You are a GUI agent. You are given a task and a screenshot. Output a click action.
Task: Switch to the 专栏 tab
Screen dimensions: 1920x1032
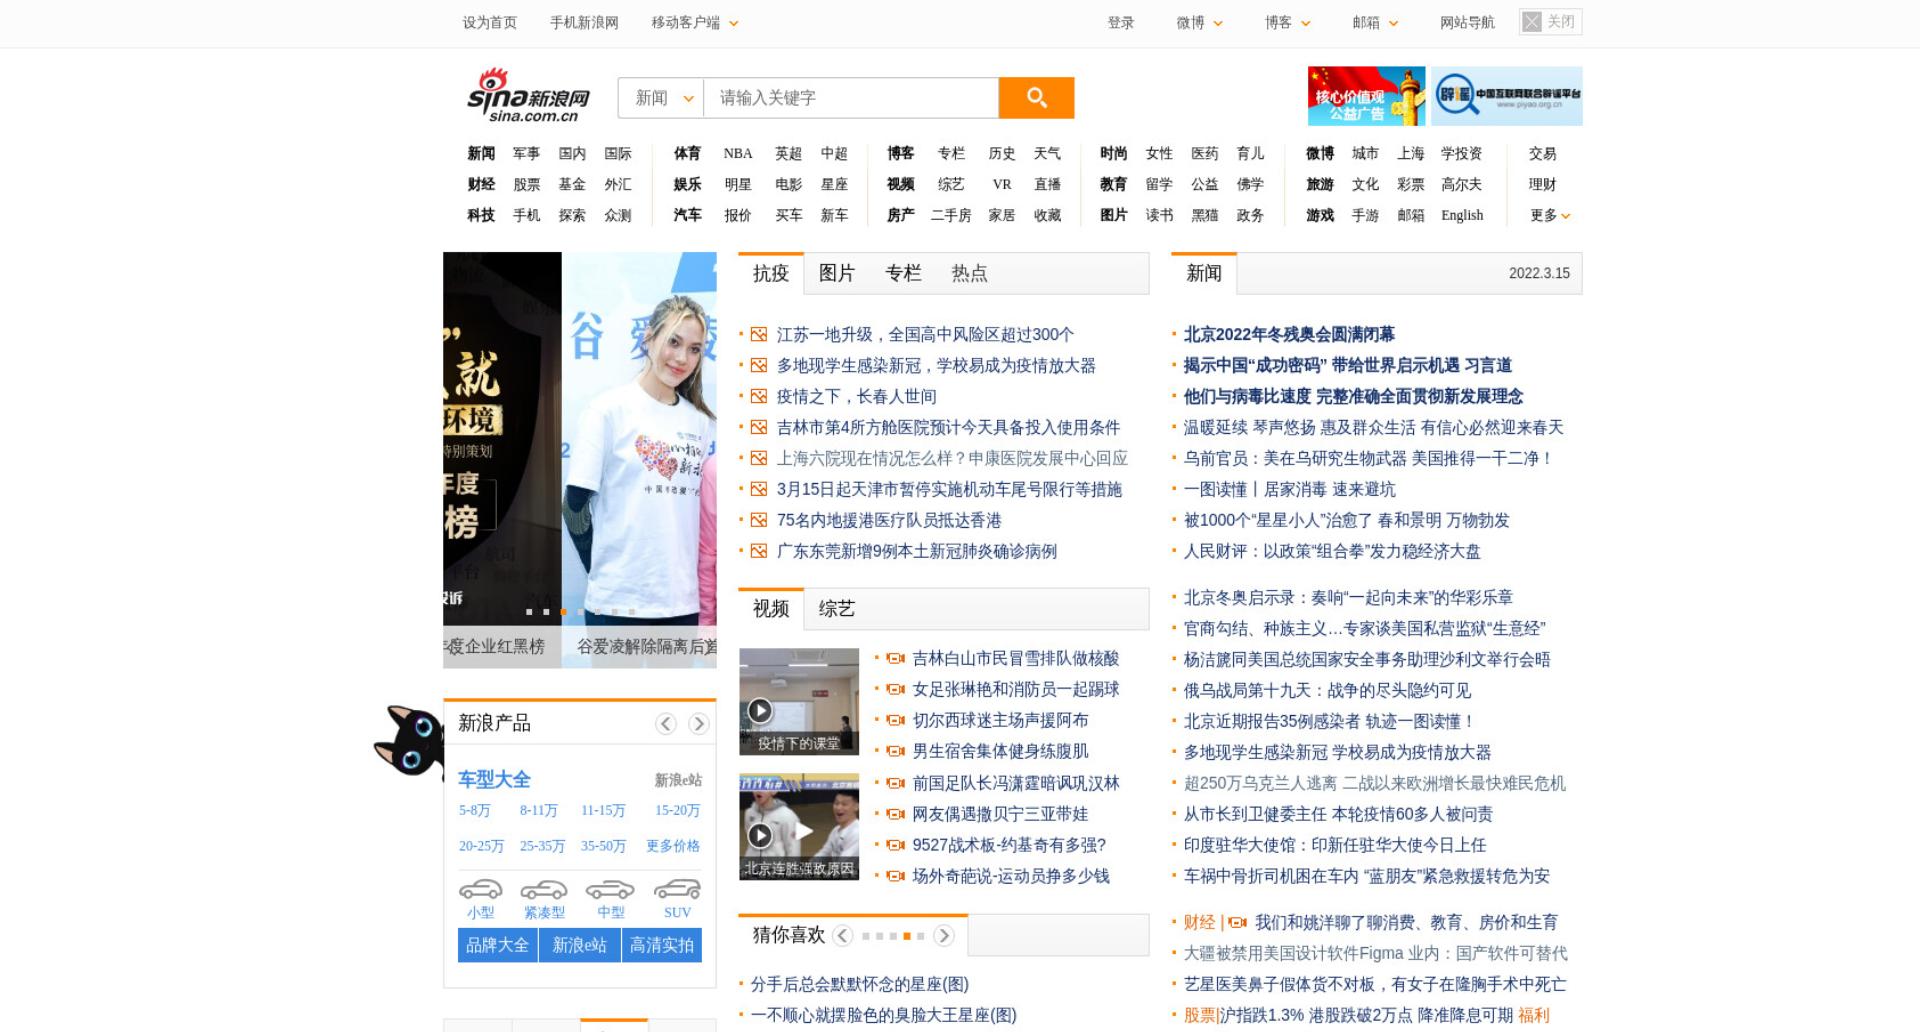[x=903, y=273]
